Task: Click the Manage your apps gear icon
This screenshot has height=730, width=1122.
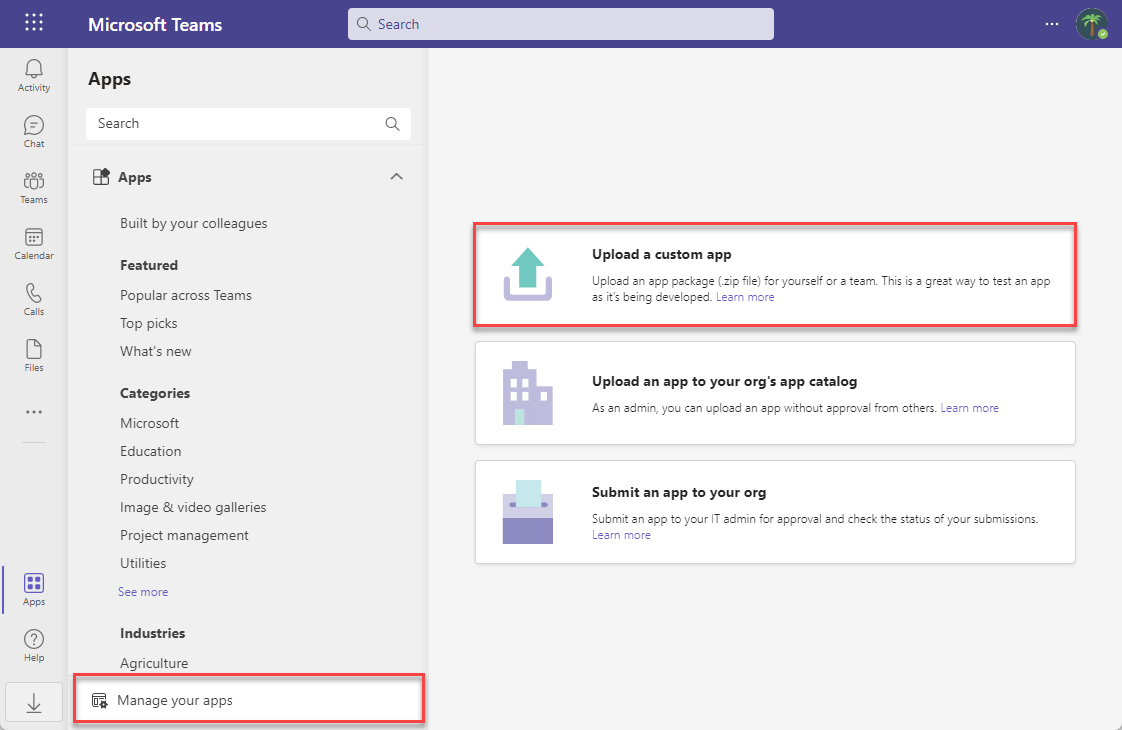Action: coord(99,701)
